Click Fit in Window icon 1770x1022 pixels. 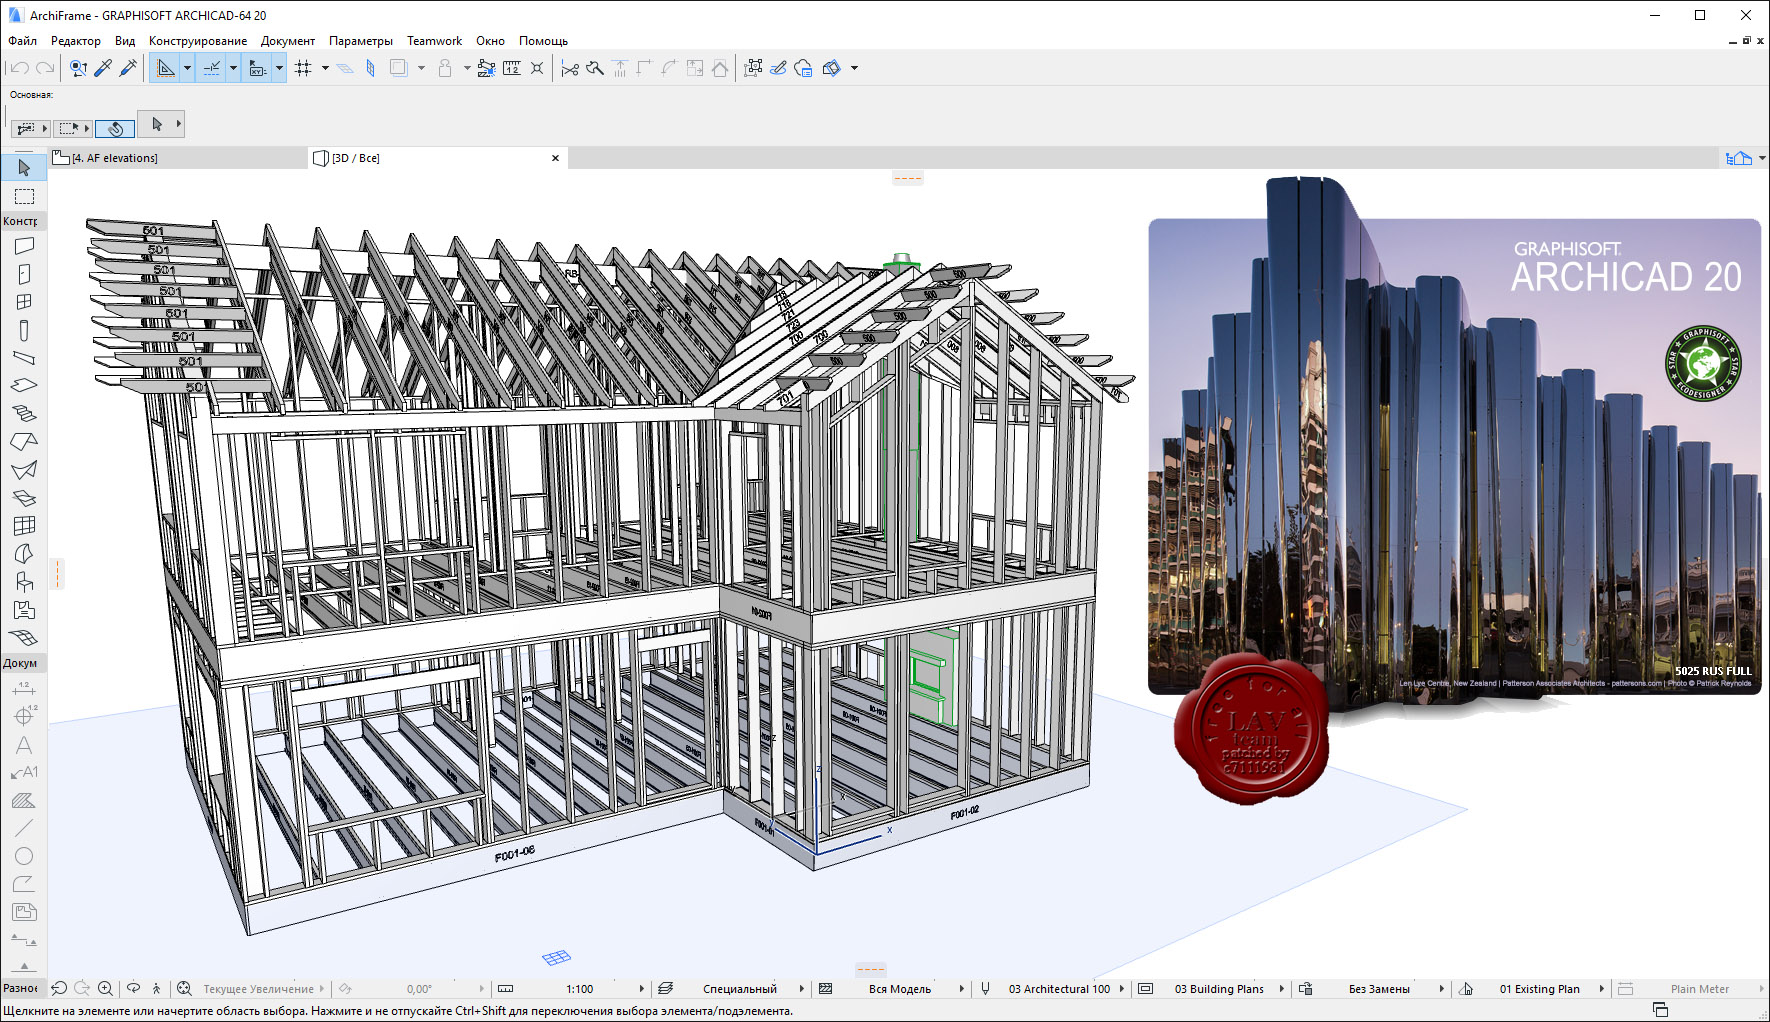184,988
